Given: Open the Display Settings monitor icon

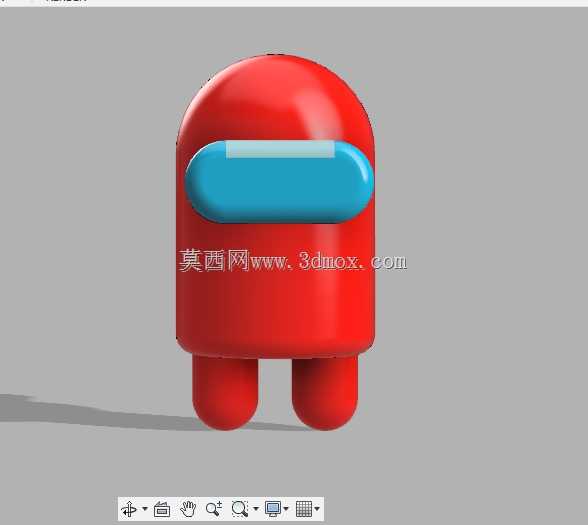Looking at the screenshot, I should [273, 509].
